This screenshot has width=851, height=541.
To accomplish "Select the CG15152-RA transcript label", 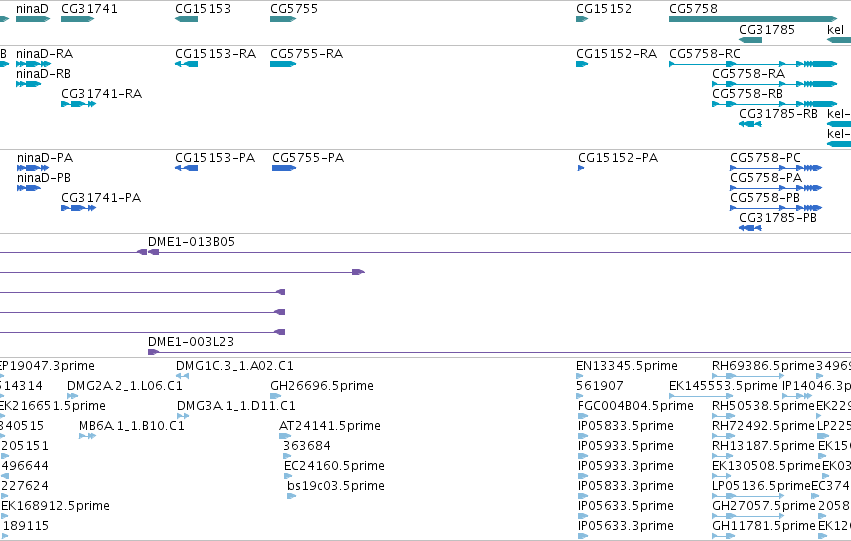I will pos(616,54).
